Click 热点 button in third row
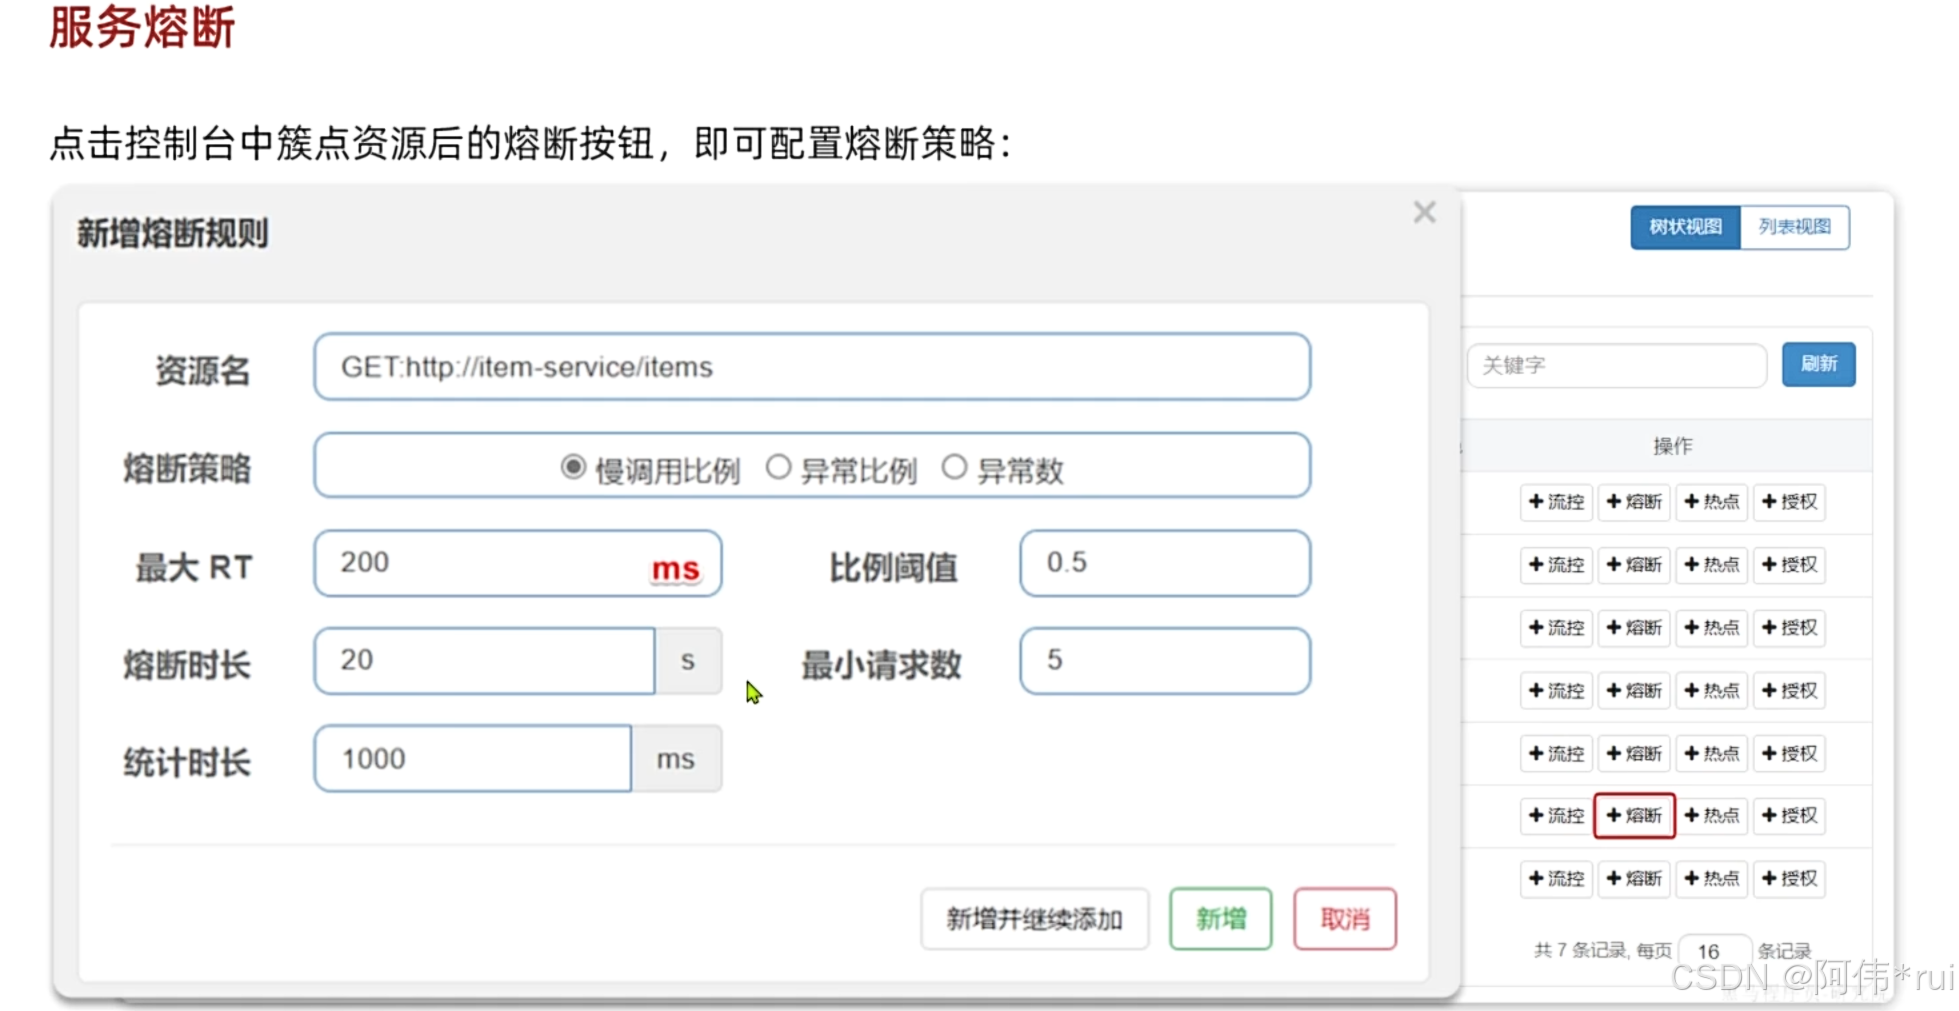1959x1011 pixels. [x=1712, y=628]
